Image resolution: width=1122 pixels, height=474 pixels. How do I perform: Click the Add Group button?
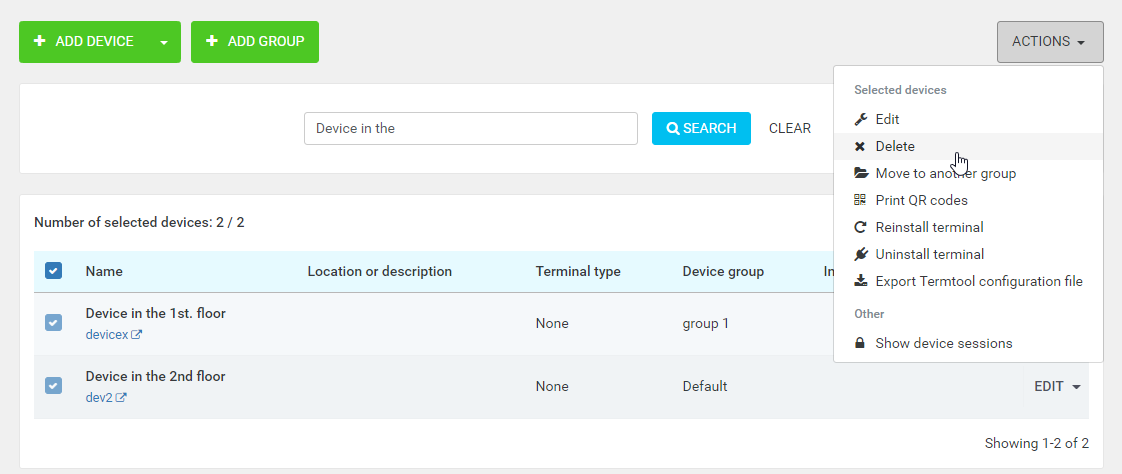[x=255, y=42]
